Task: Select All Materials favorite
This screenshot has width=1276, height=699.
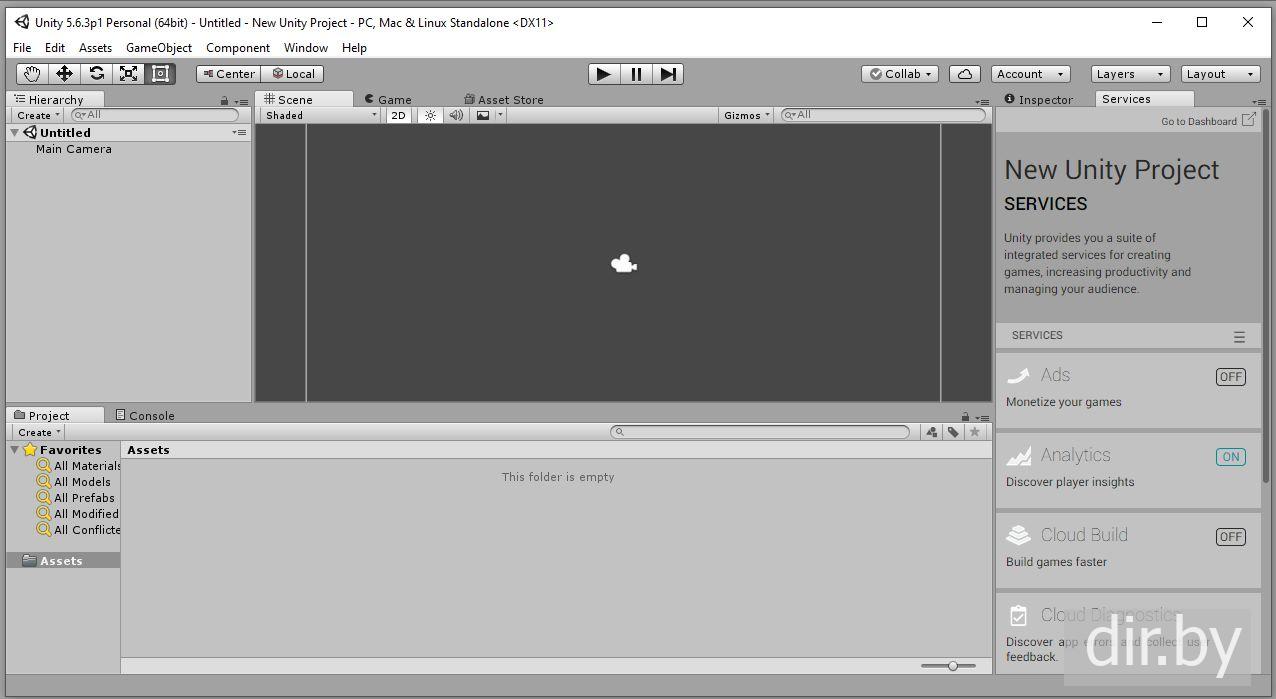Action: [79, 466]
